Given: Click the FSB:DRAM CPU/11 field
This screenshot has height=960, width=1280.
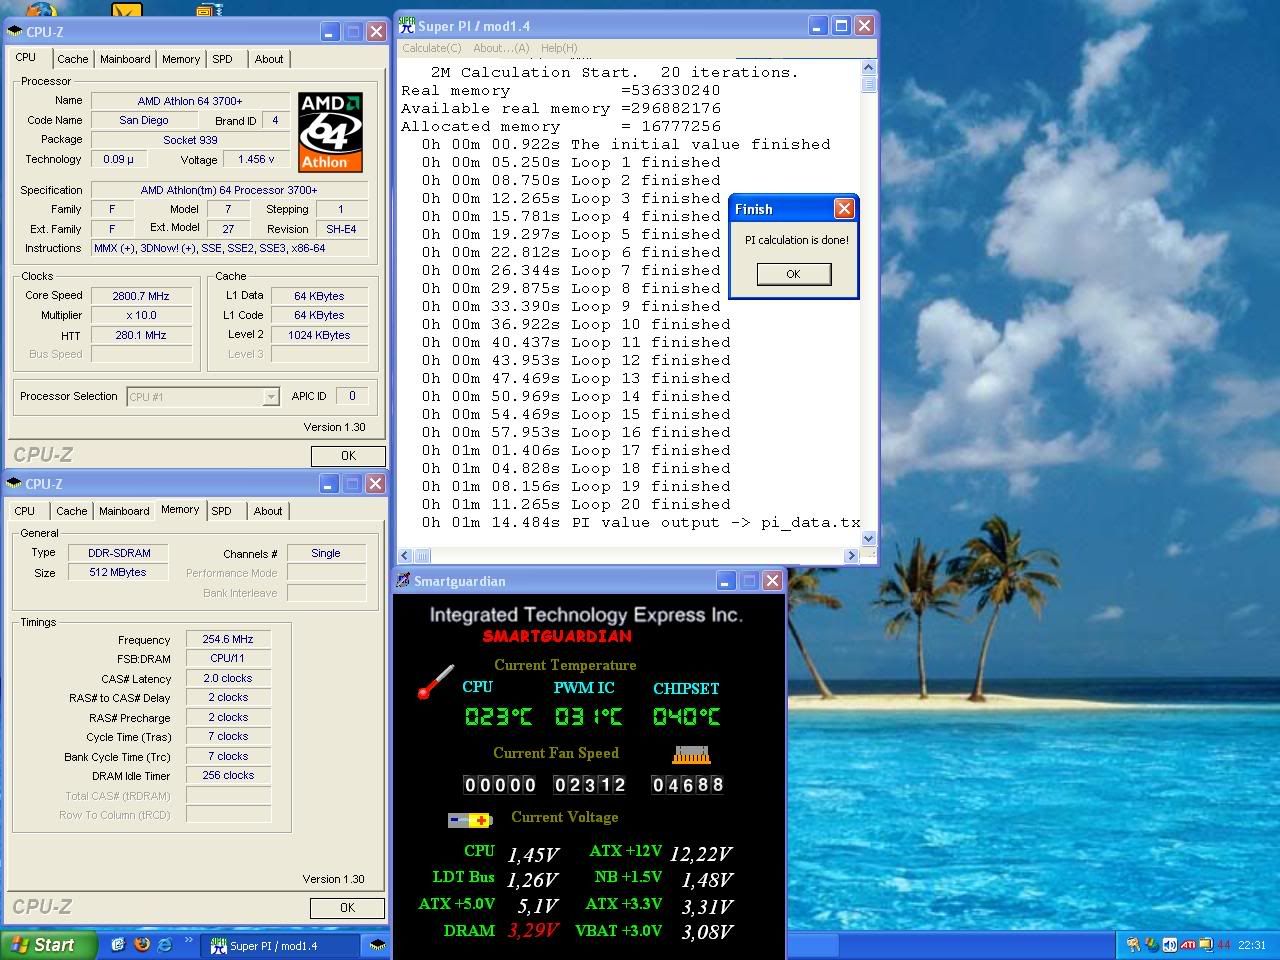Looking at the screenshot, I should click(228, 658).
